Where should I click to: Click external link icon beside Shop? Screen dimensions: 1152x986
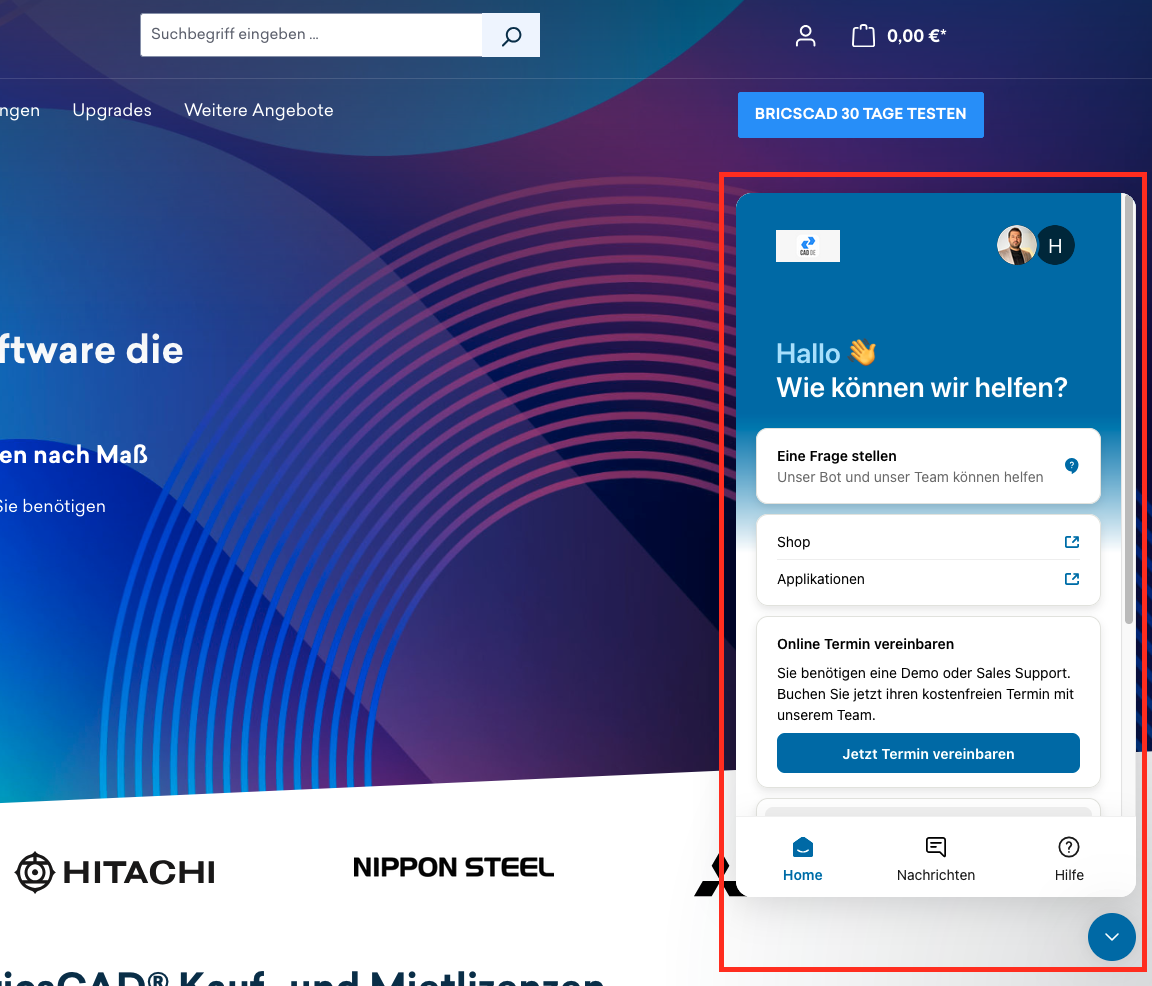click(x=1071, y=542)
